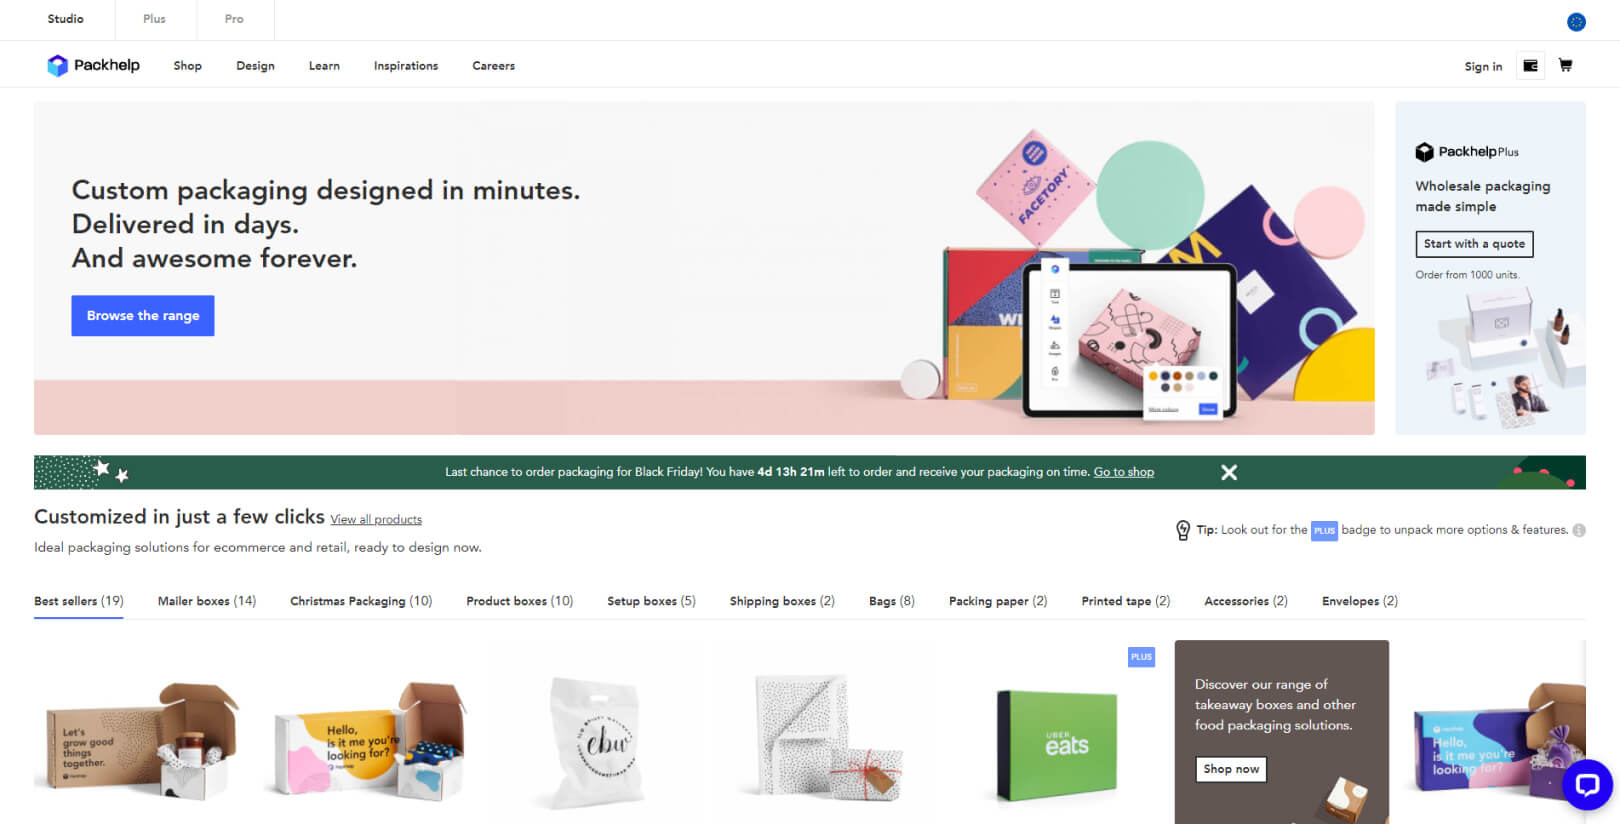Select the Setup boxes (5) tab
Screen dimensions: 1620x825
[651, 601]
